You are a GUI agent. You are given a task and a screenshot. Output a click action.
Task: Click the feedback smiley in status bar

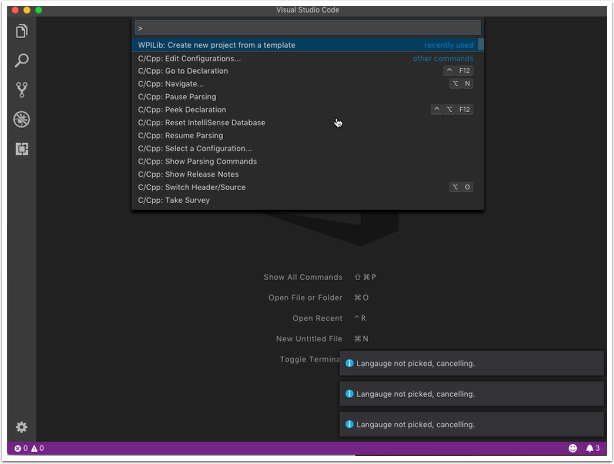[573, 448]
